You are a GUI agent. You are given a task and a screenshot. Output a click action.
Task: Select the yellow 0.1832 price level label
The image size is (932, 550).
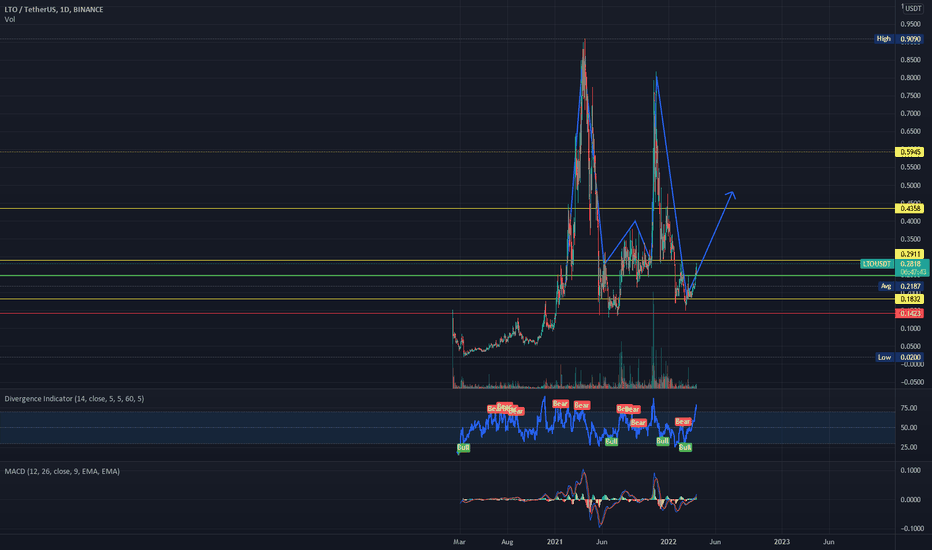[x=909, y=299]
